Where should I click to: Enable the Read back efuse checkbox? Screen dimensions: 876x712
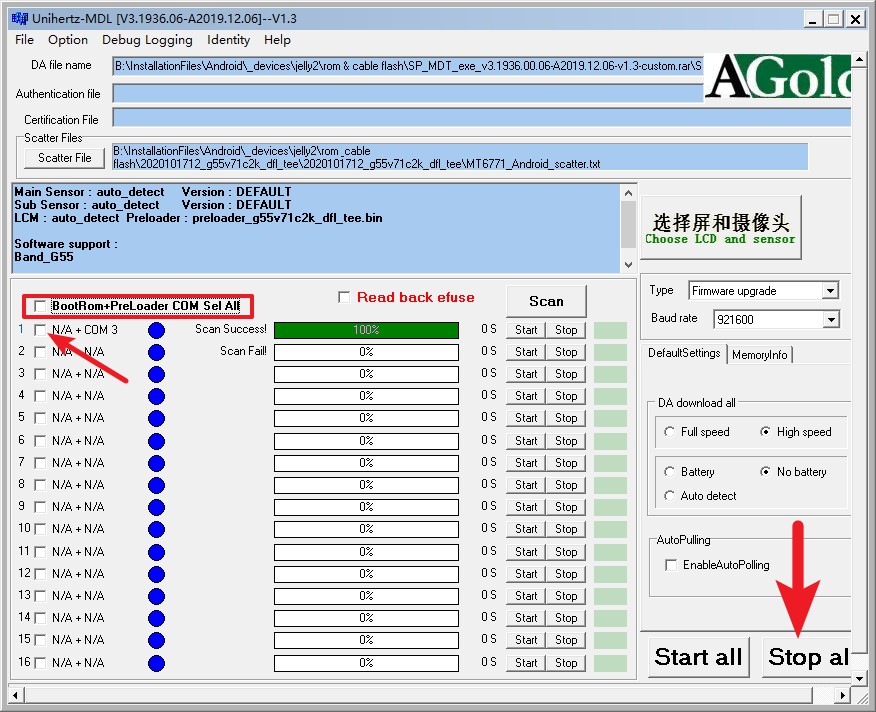coord(344,297)
